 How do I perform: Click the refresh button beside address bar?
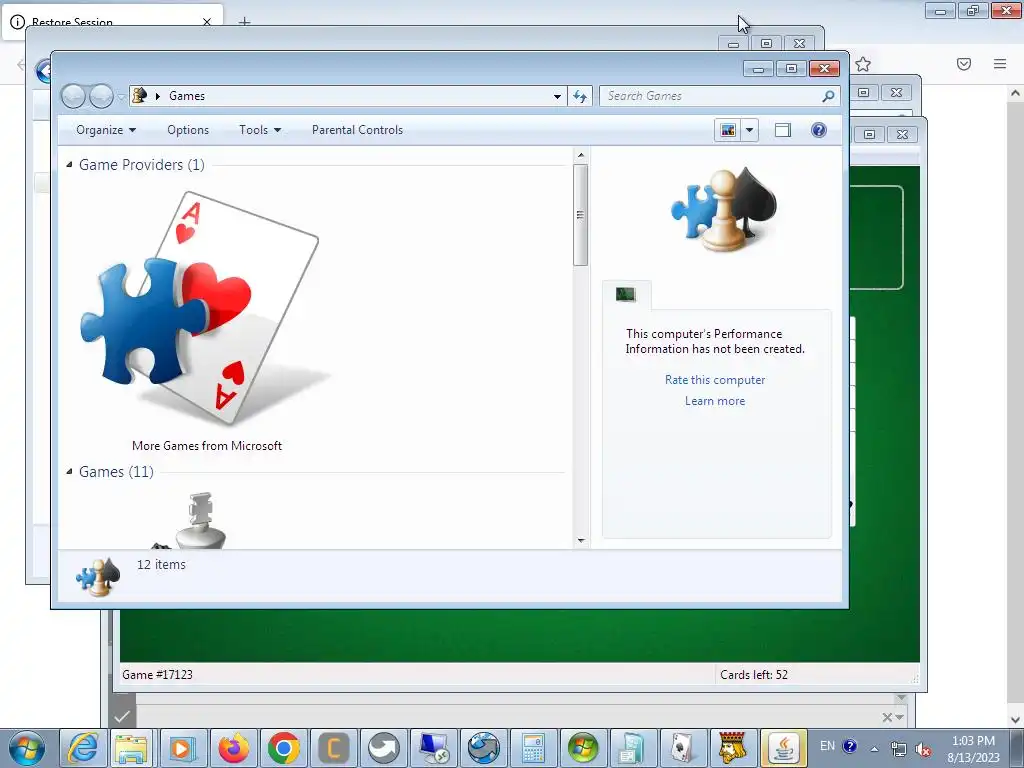[x=580, y=96]
